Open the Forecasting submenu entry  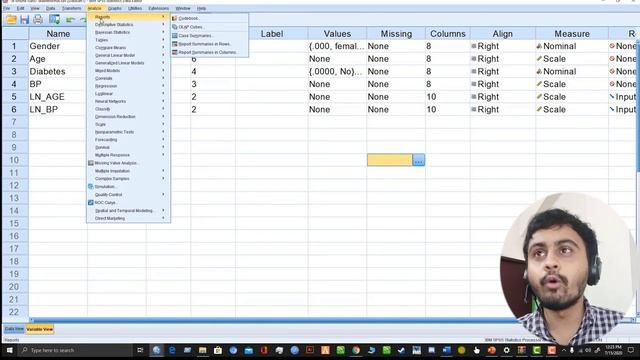128,140
